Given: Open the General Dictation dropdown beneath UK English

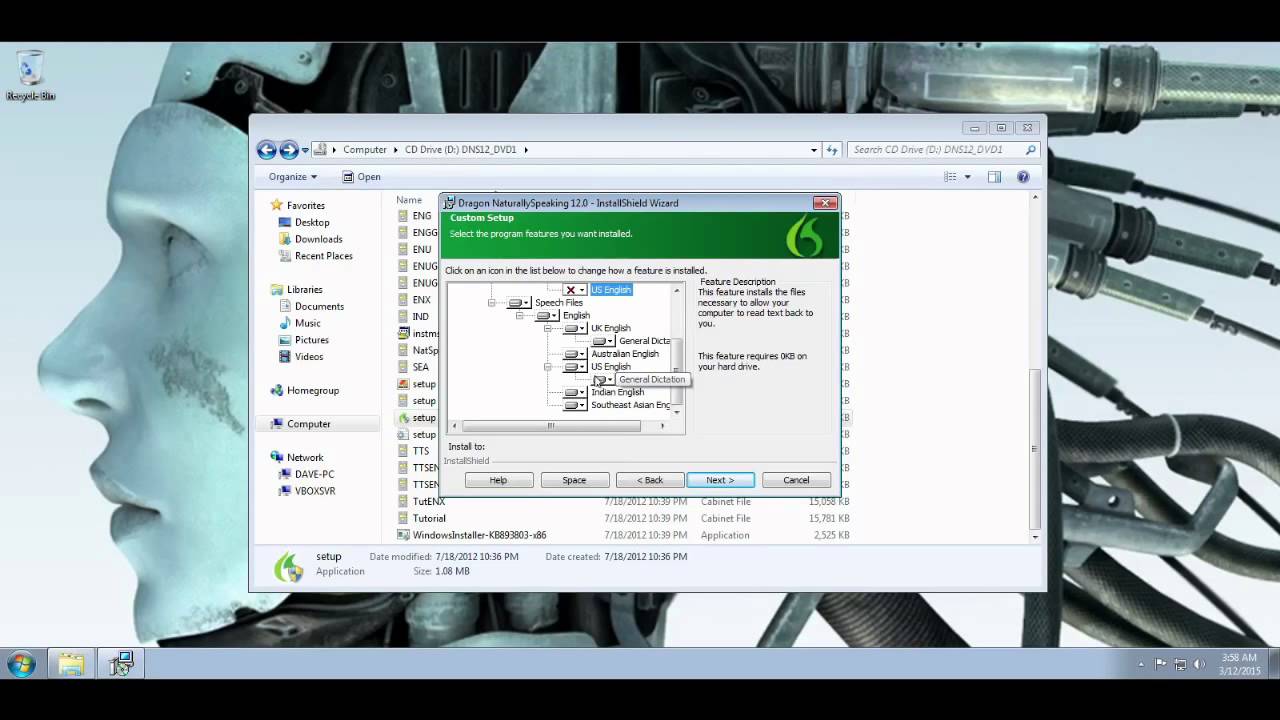Looking at the screenshot, I should point(603,342).
